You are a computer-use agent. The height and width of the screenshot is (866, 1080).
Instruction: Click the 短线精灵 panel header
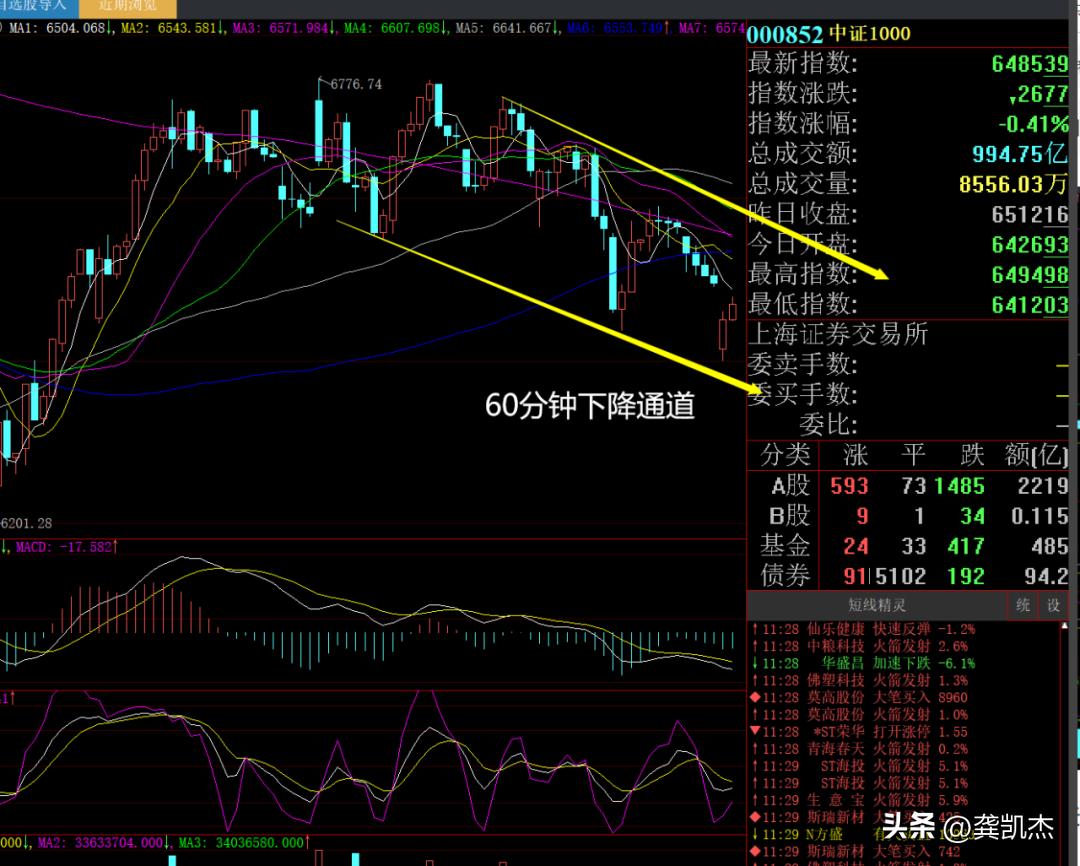pyautogui.click(x=876, y=605)
